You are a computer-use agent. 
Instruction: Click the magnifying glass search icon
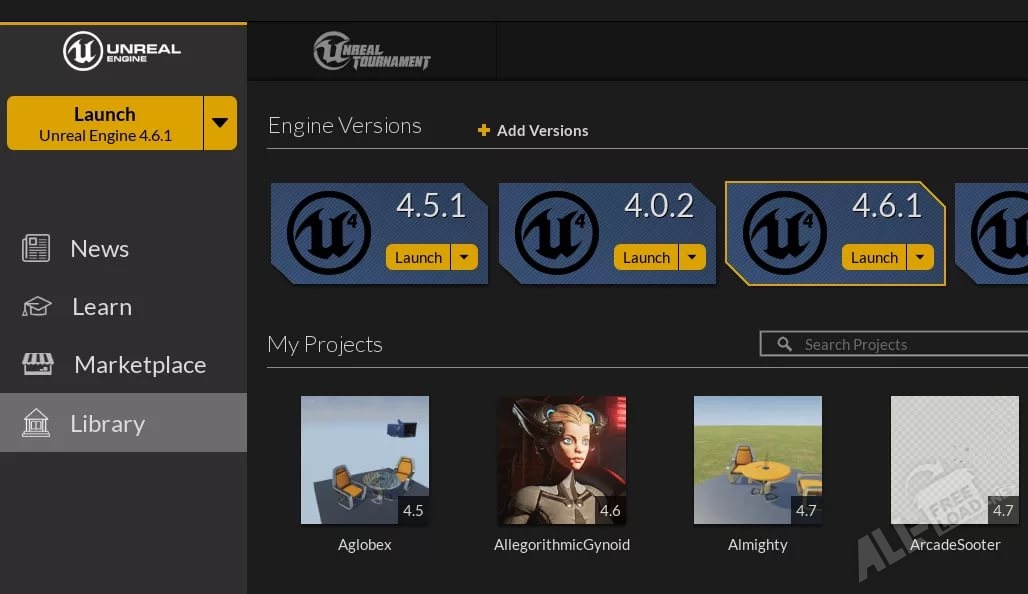(784, 344)
